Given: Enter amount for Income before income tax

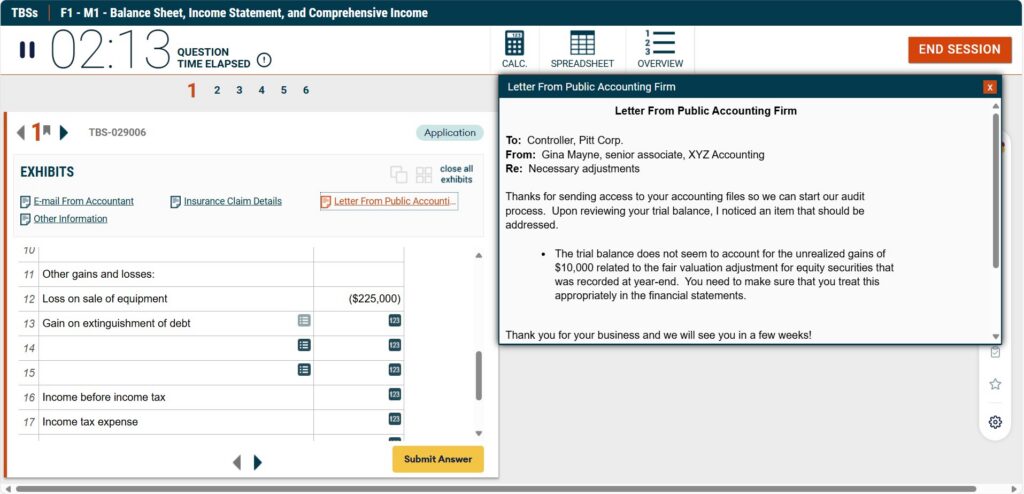Looking at the screenshot, I should pyautogui.click(x=394, y=394).
